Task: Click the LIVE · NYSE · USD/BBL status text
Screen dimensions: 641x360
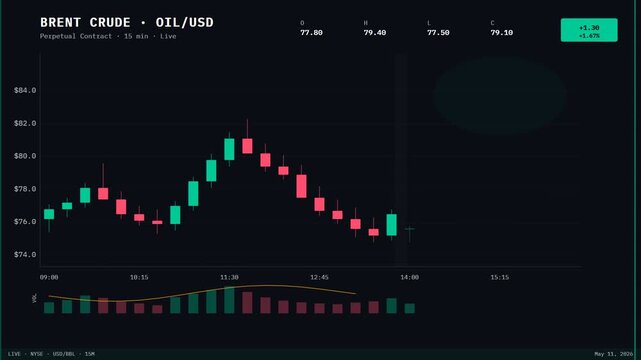Action: tap(51, 354)
